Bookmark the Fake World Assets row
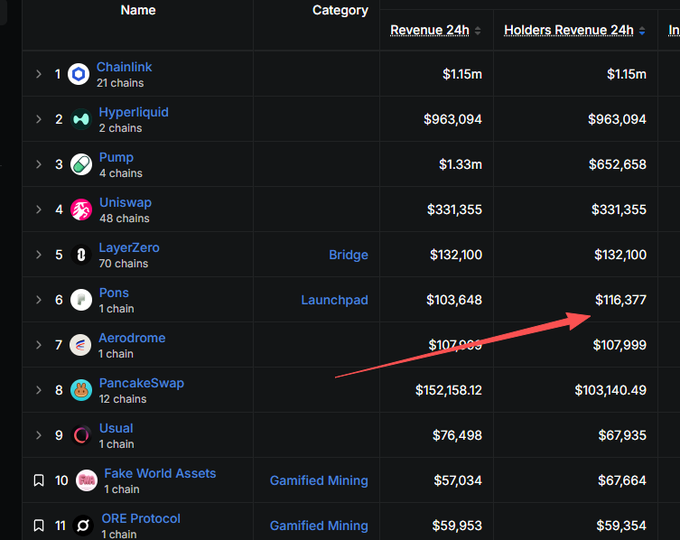The height and width of the screenshot is (540, 680). pos(39,480)
